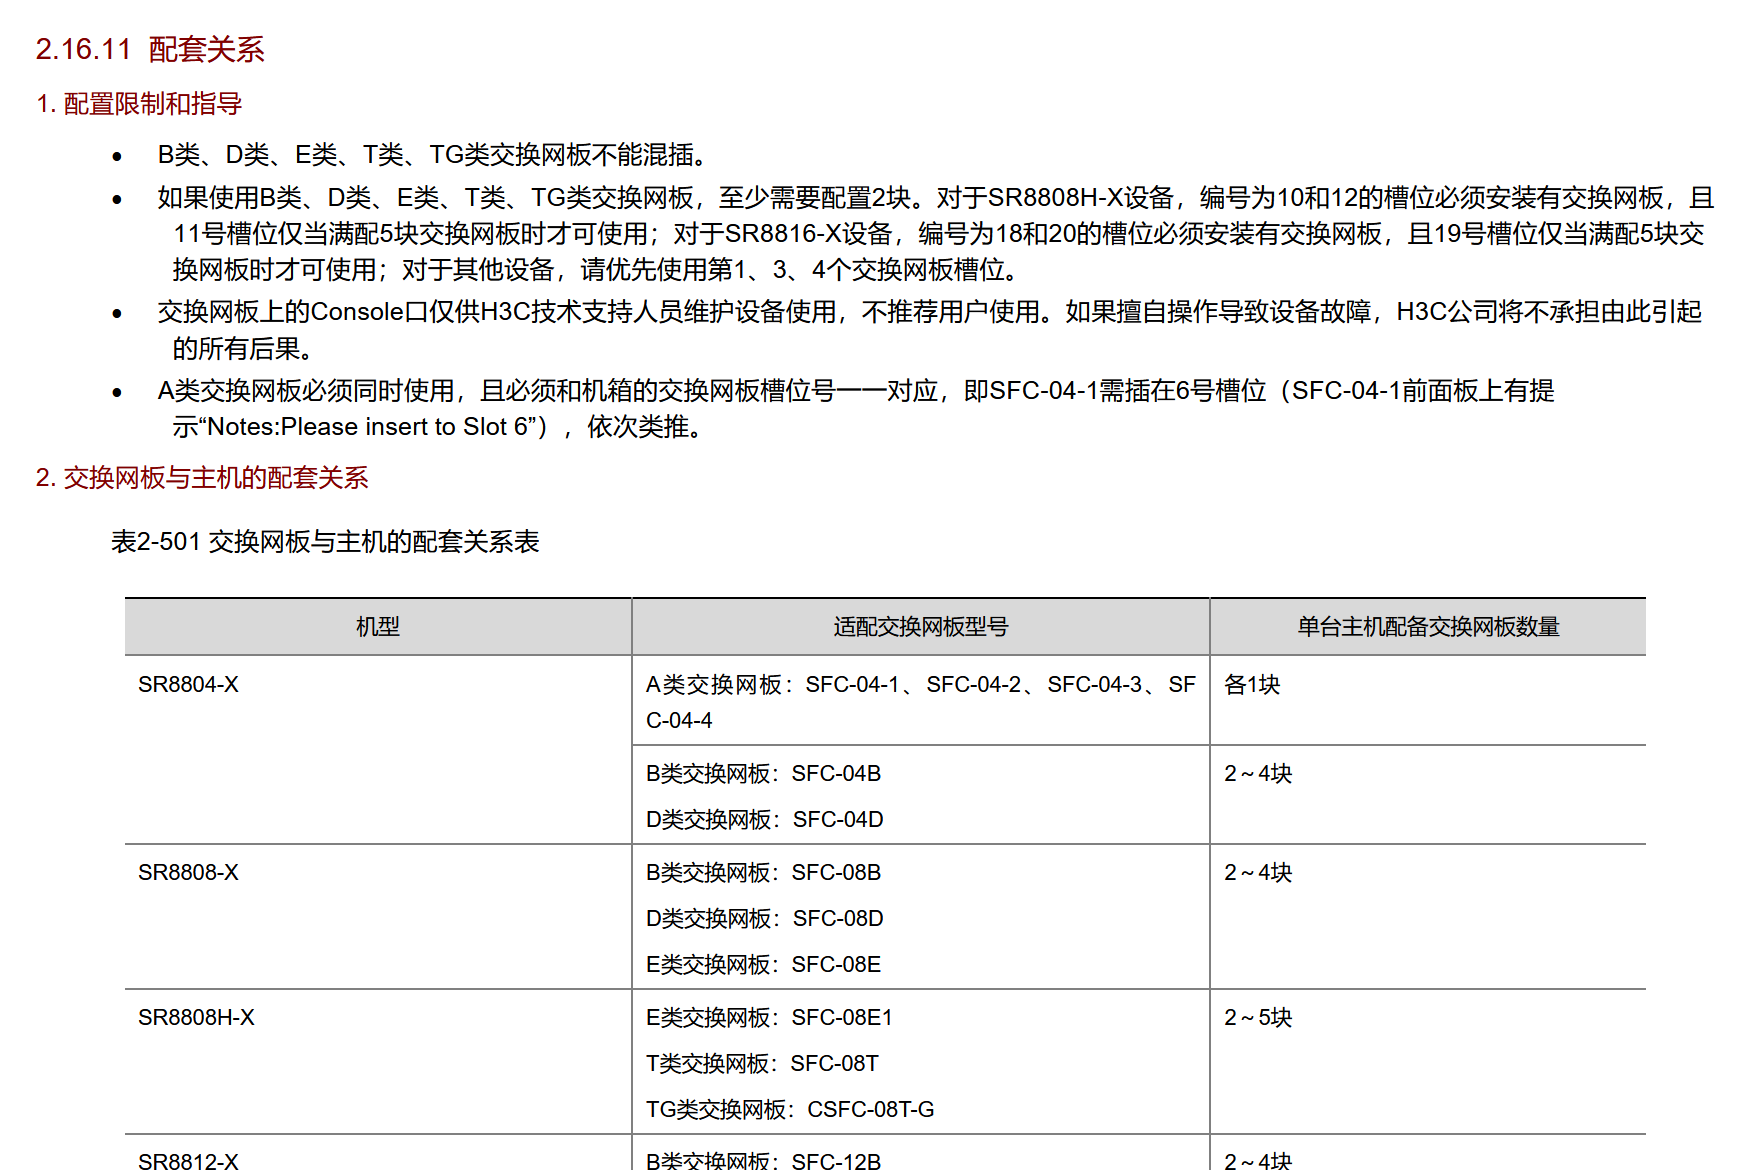Click the text "Notes:Please insert to Slot 6"
1745x1170 pixels.
tap(369, 427)
